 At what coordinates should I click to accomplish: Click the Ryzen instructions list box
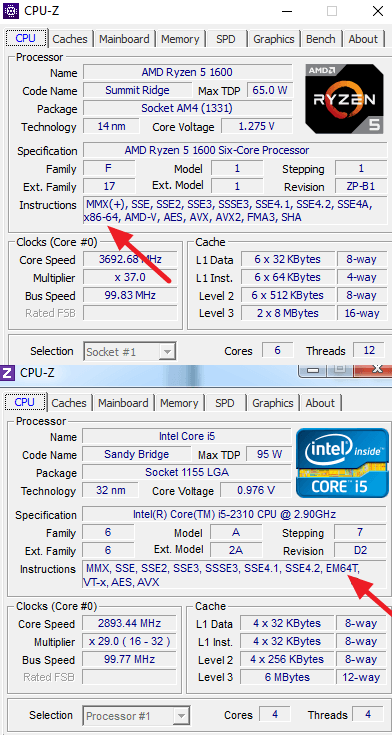click(x=235, y=210)
